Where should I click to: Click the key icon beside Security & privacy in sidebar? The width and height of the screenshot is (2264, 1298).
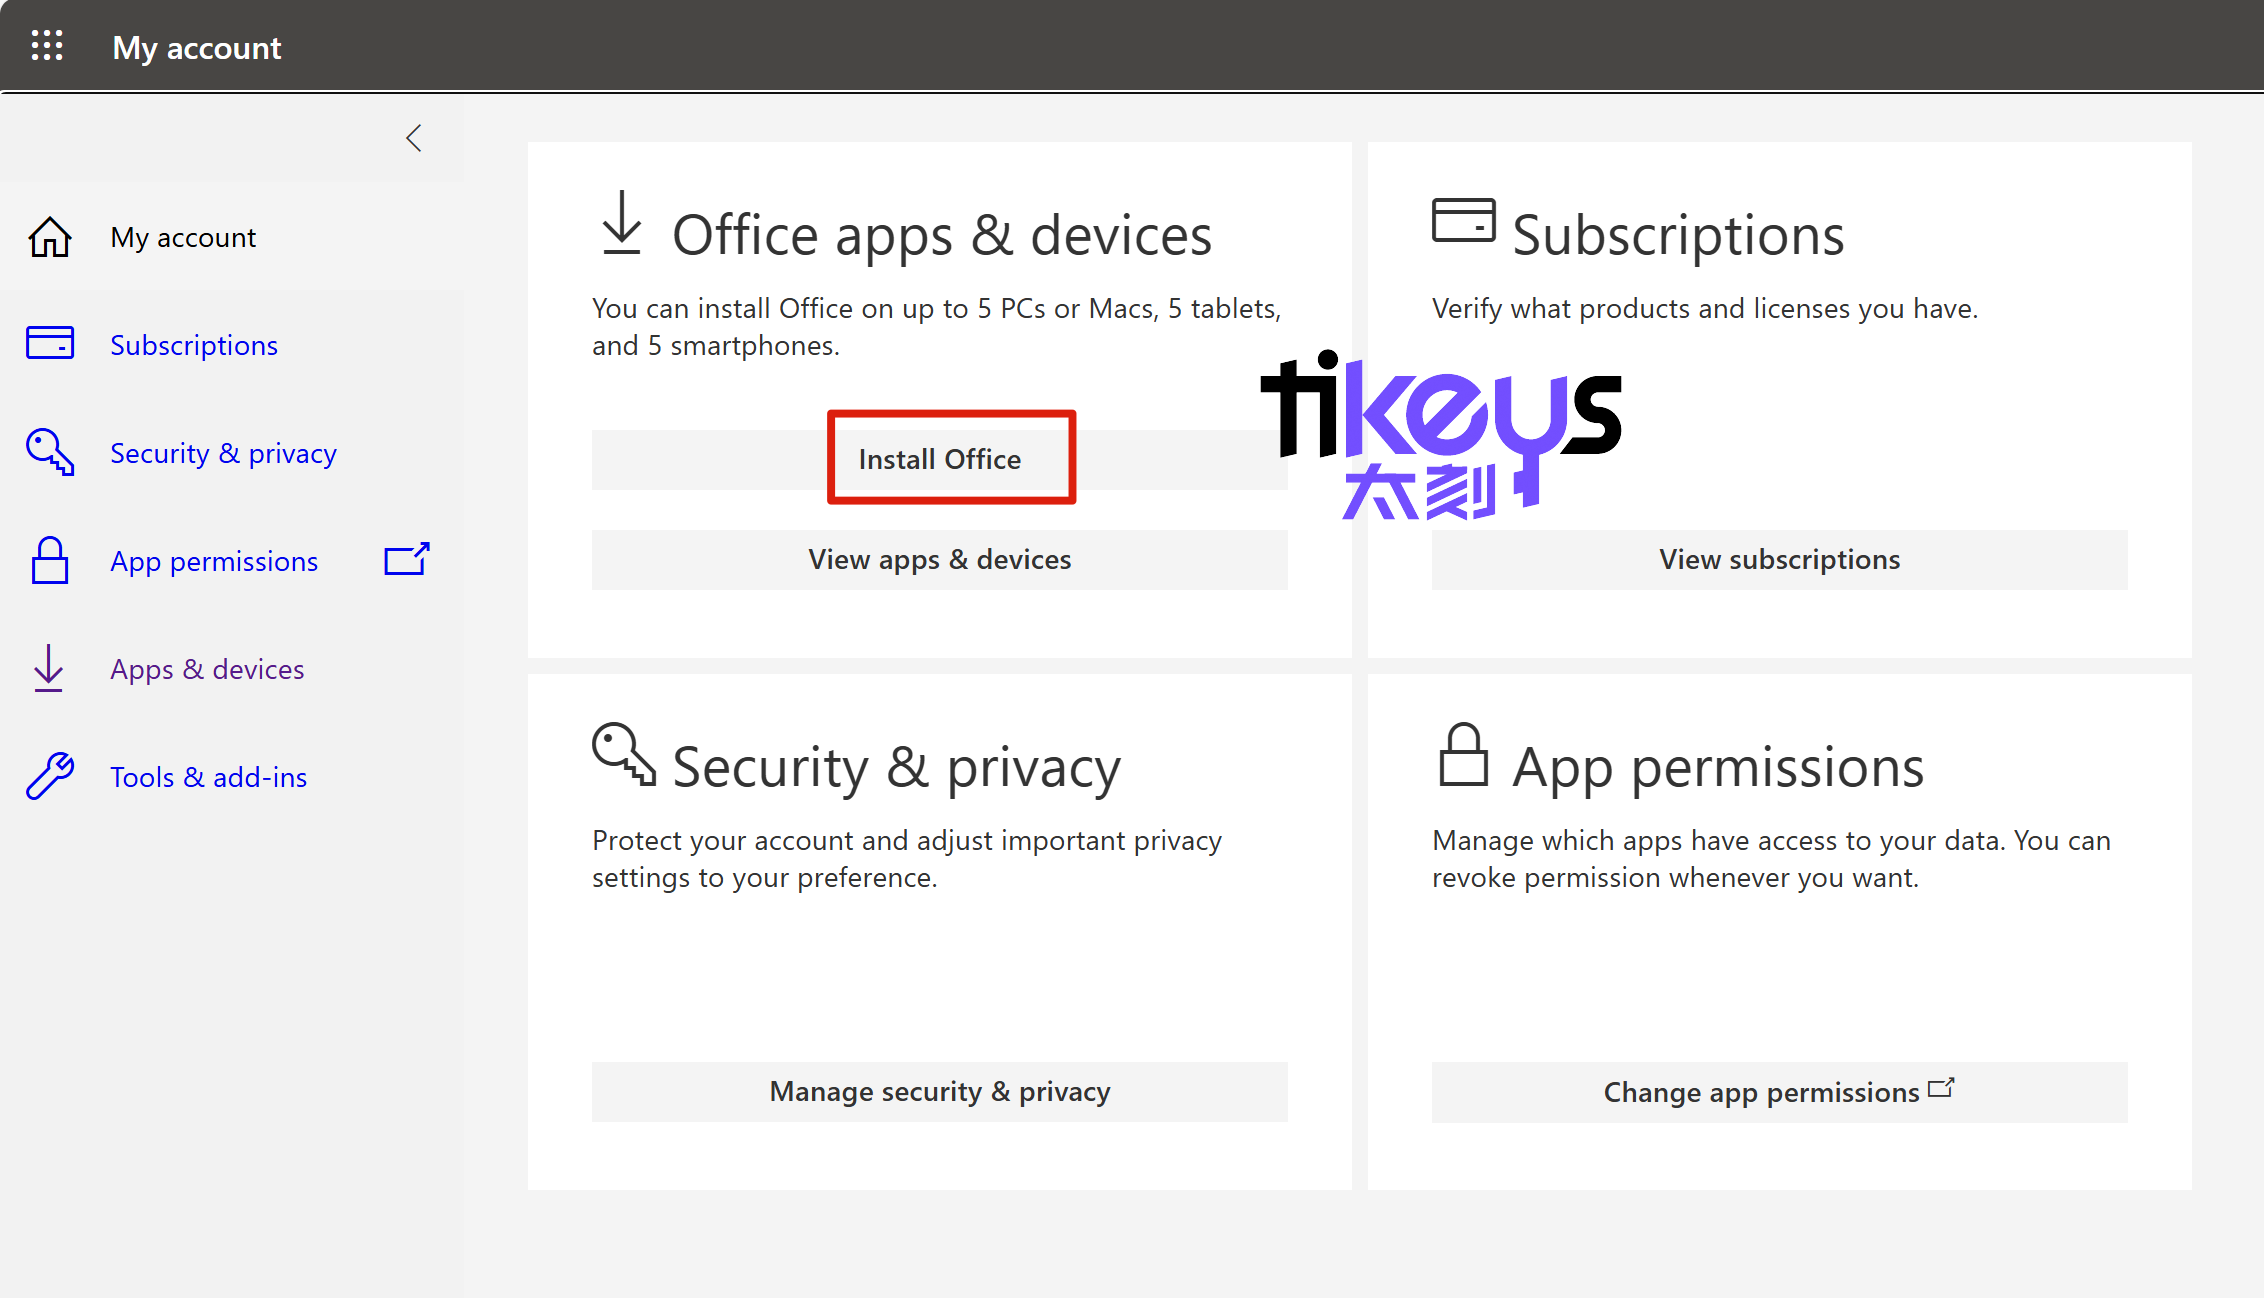[50, 452]
